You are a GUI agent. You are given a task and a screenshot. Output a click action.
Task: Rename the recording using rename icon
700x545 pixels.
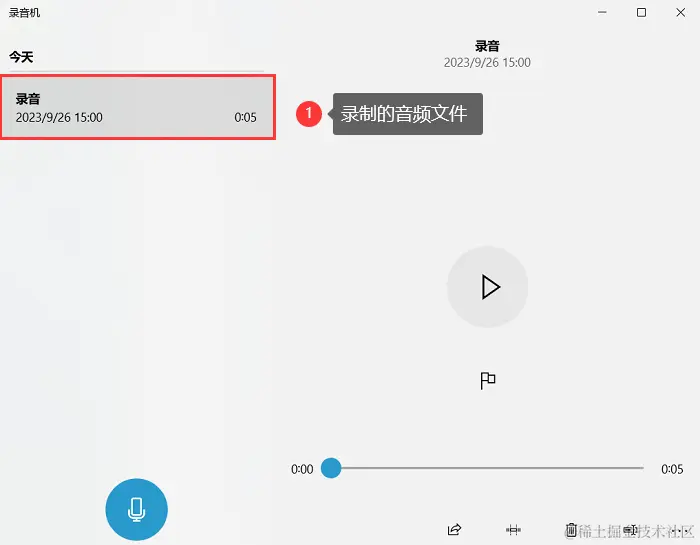[x=630, y=530]
